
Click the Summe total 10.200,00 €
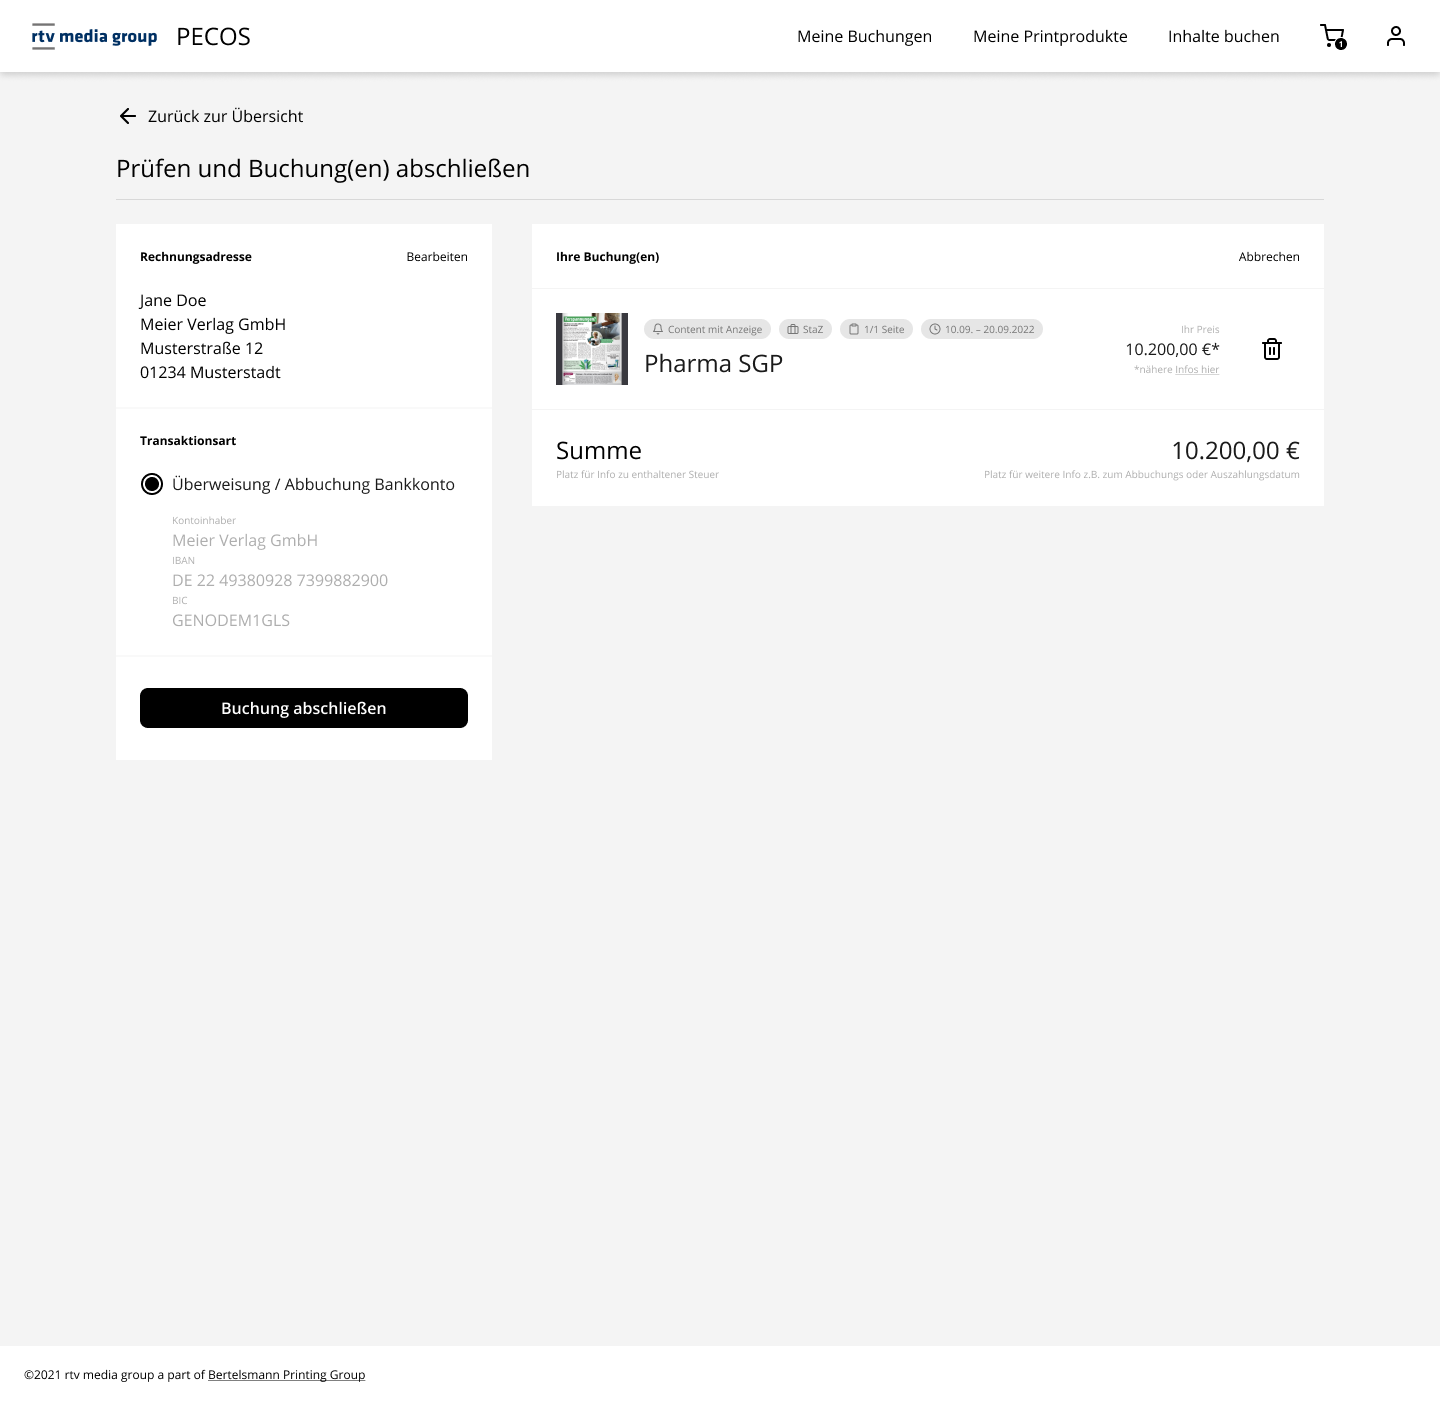1235,451
